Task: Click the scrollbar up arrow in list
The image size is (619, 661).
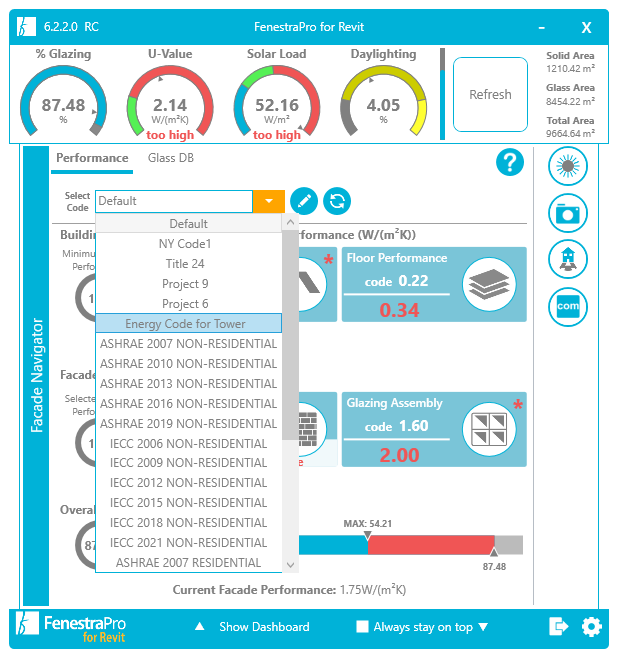Action: click(x=290, y=222)
